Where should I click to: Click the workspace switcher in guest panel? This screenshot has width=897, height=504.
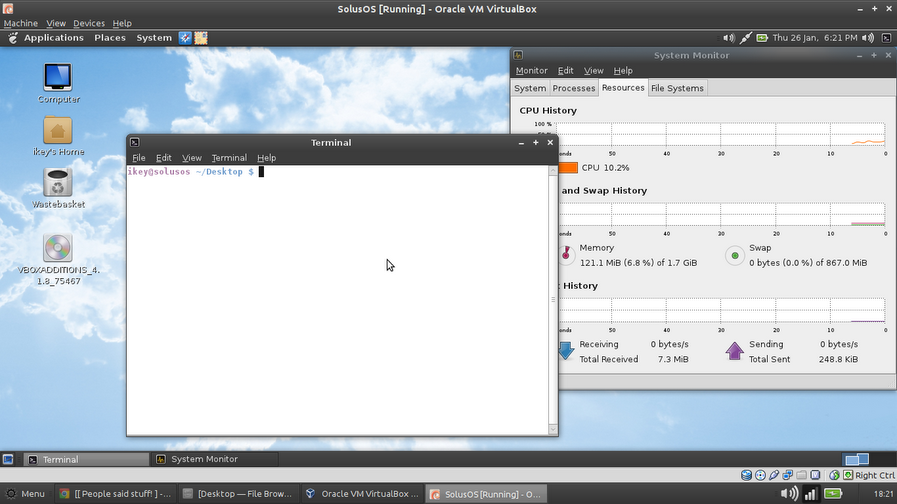coord(856,459)
